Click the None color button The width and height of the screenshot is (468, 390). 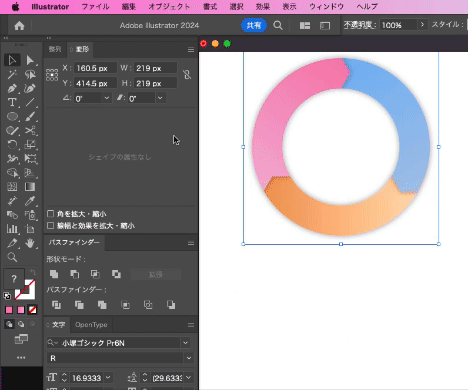click(33, 310)
